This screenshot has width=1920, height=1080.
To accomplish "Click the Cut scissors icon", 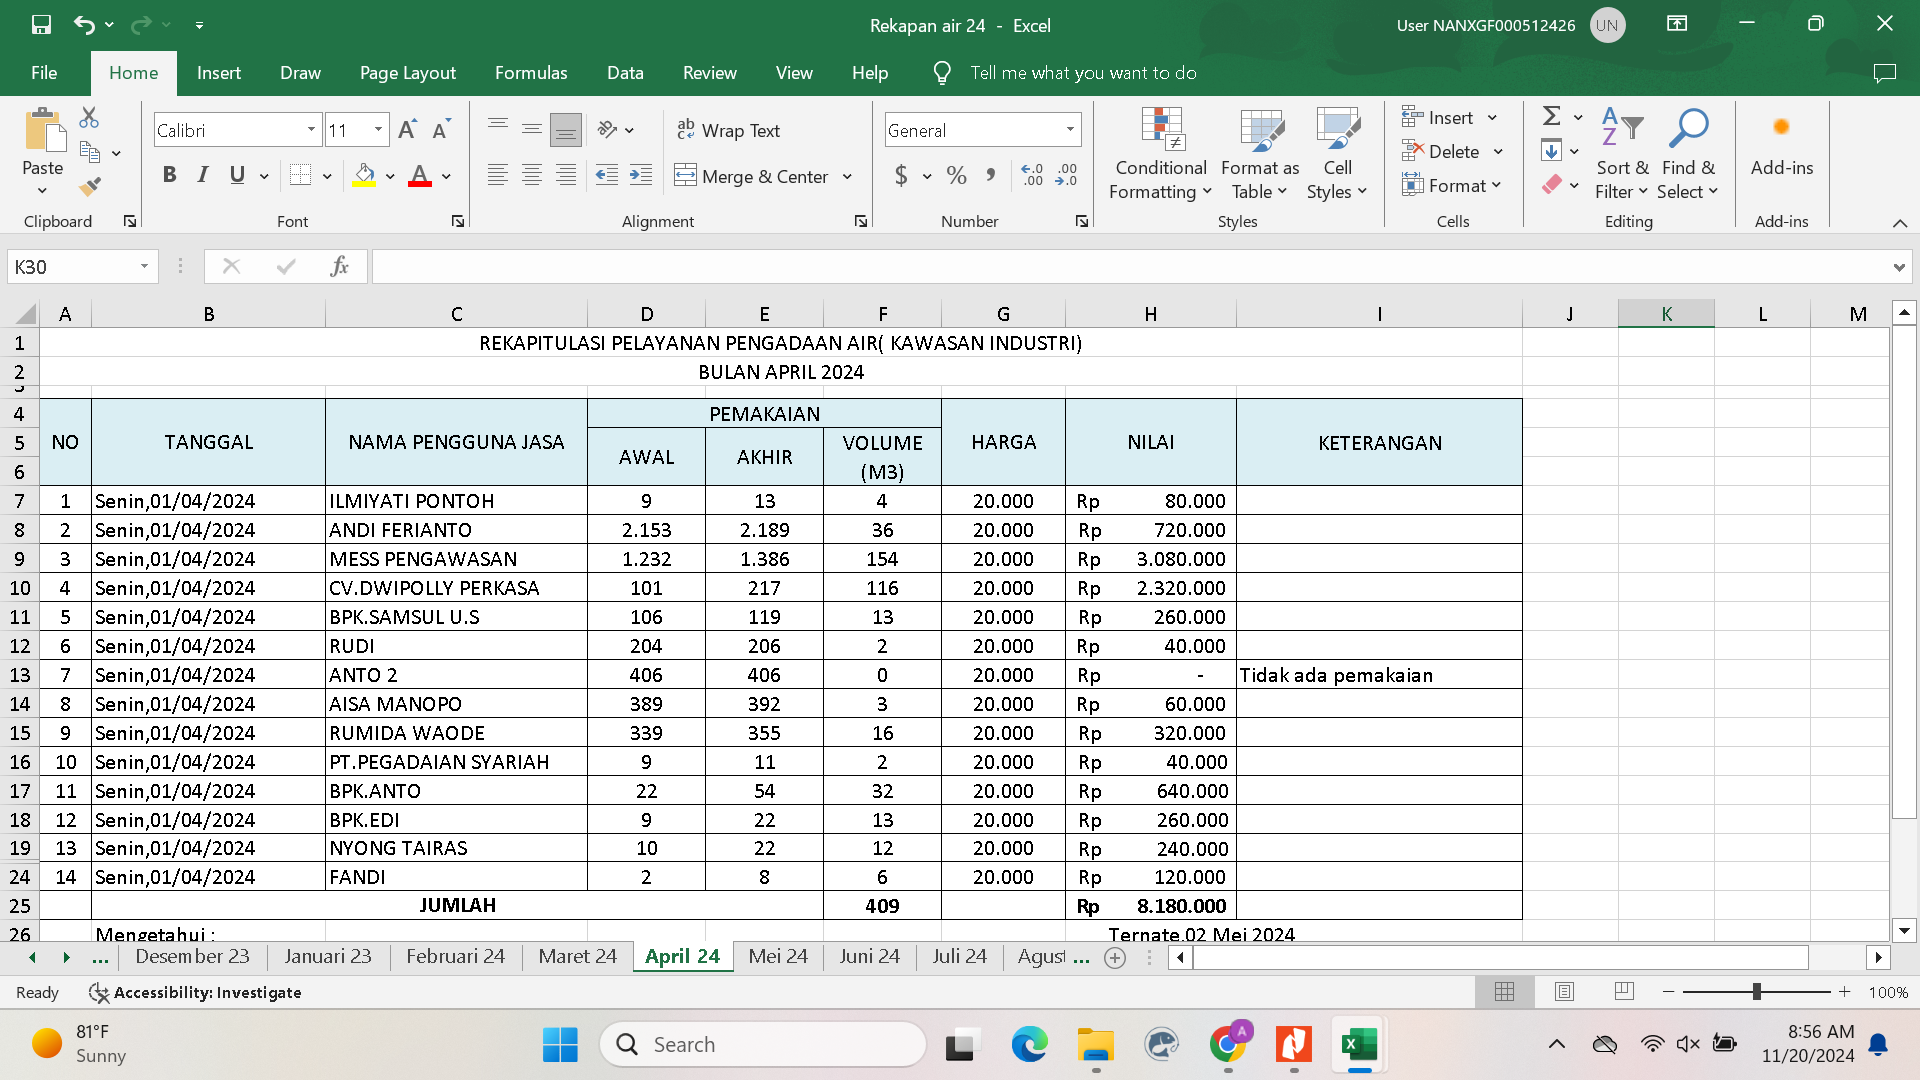I will (89, 118).
